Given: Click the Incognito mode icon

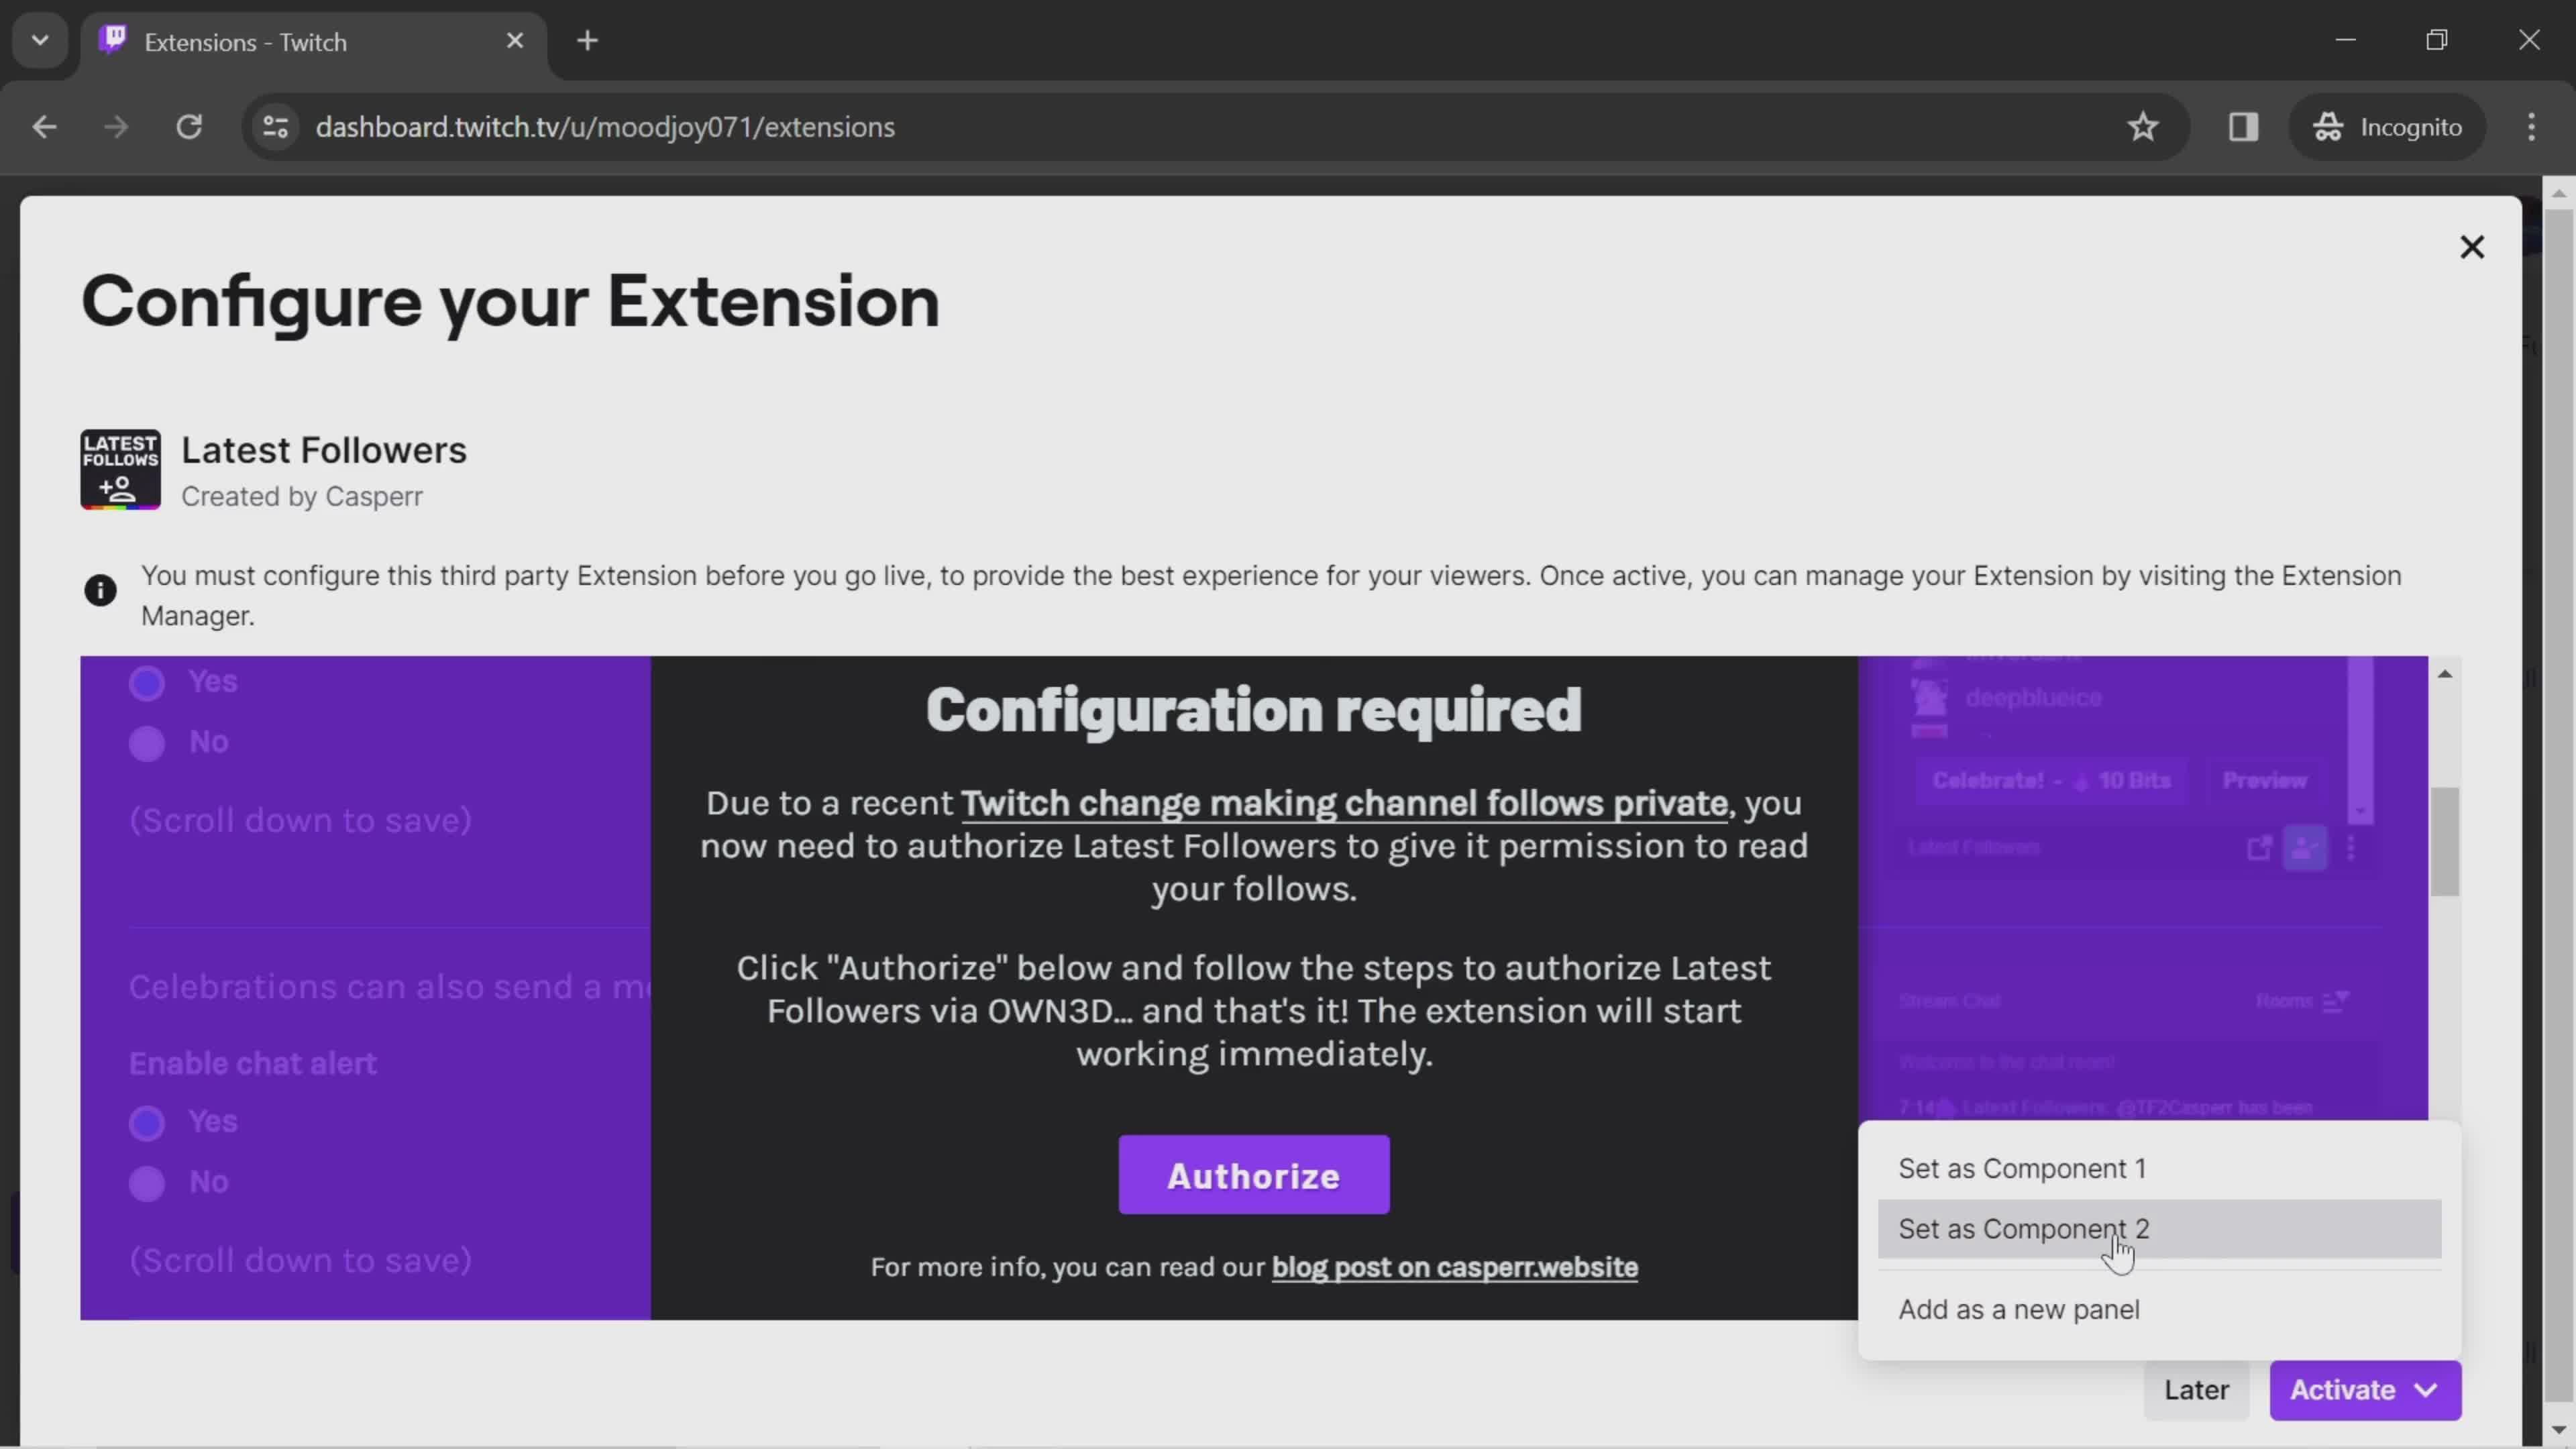Looking at the screenshot, I should (x=2330, y=125).
